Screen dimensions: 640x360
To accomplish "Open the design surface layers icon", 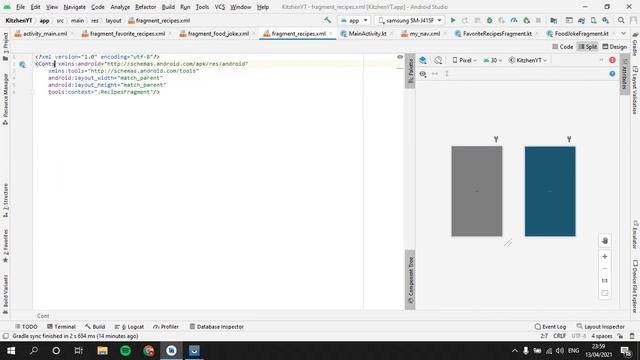I will pos(423,60).
